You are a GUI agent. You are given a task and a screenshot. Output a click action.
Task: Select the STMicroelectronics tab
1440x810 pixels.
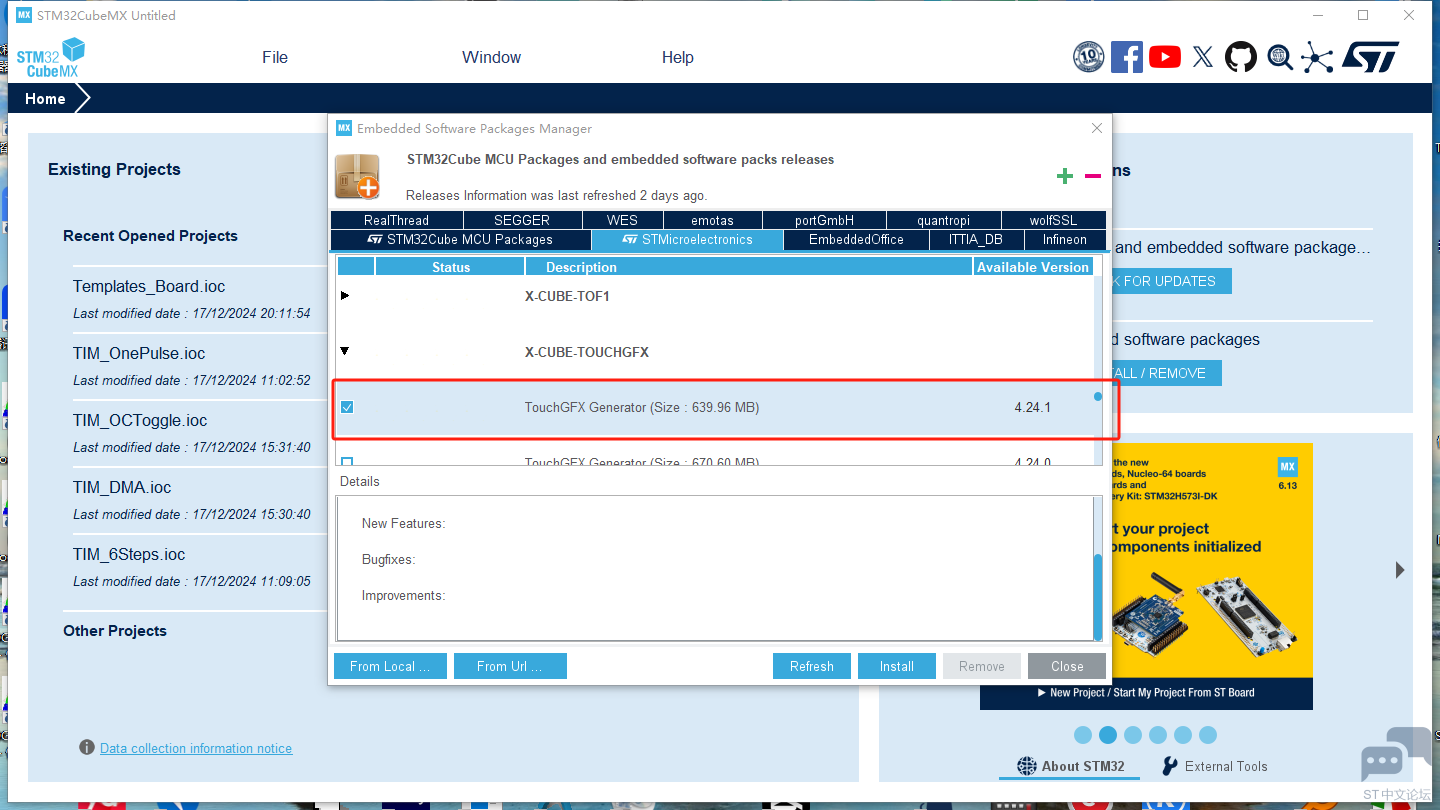coord(687,240)
